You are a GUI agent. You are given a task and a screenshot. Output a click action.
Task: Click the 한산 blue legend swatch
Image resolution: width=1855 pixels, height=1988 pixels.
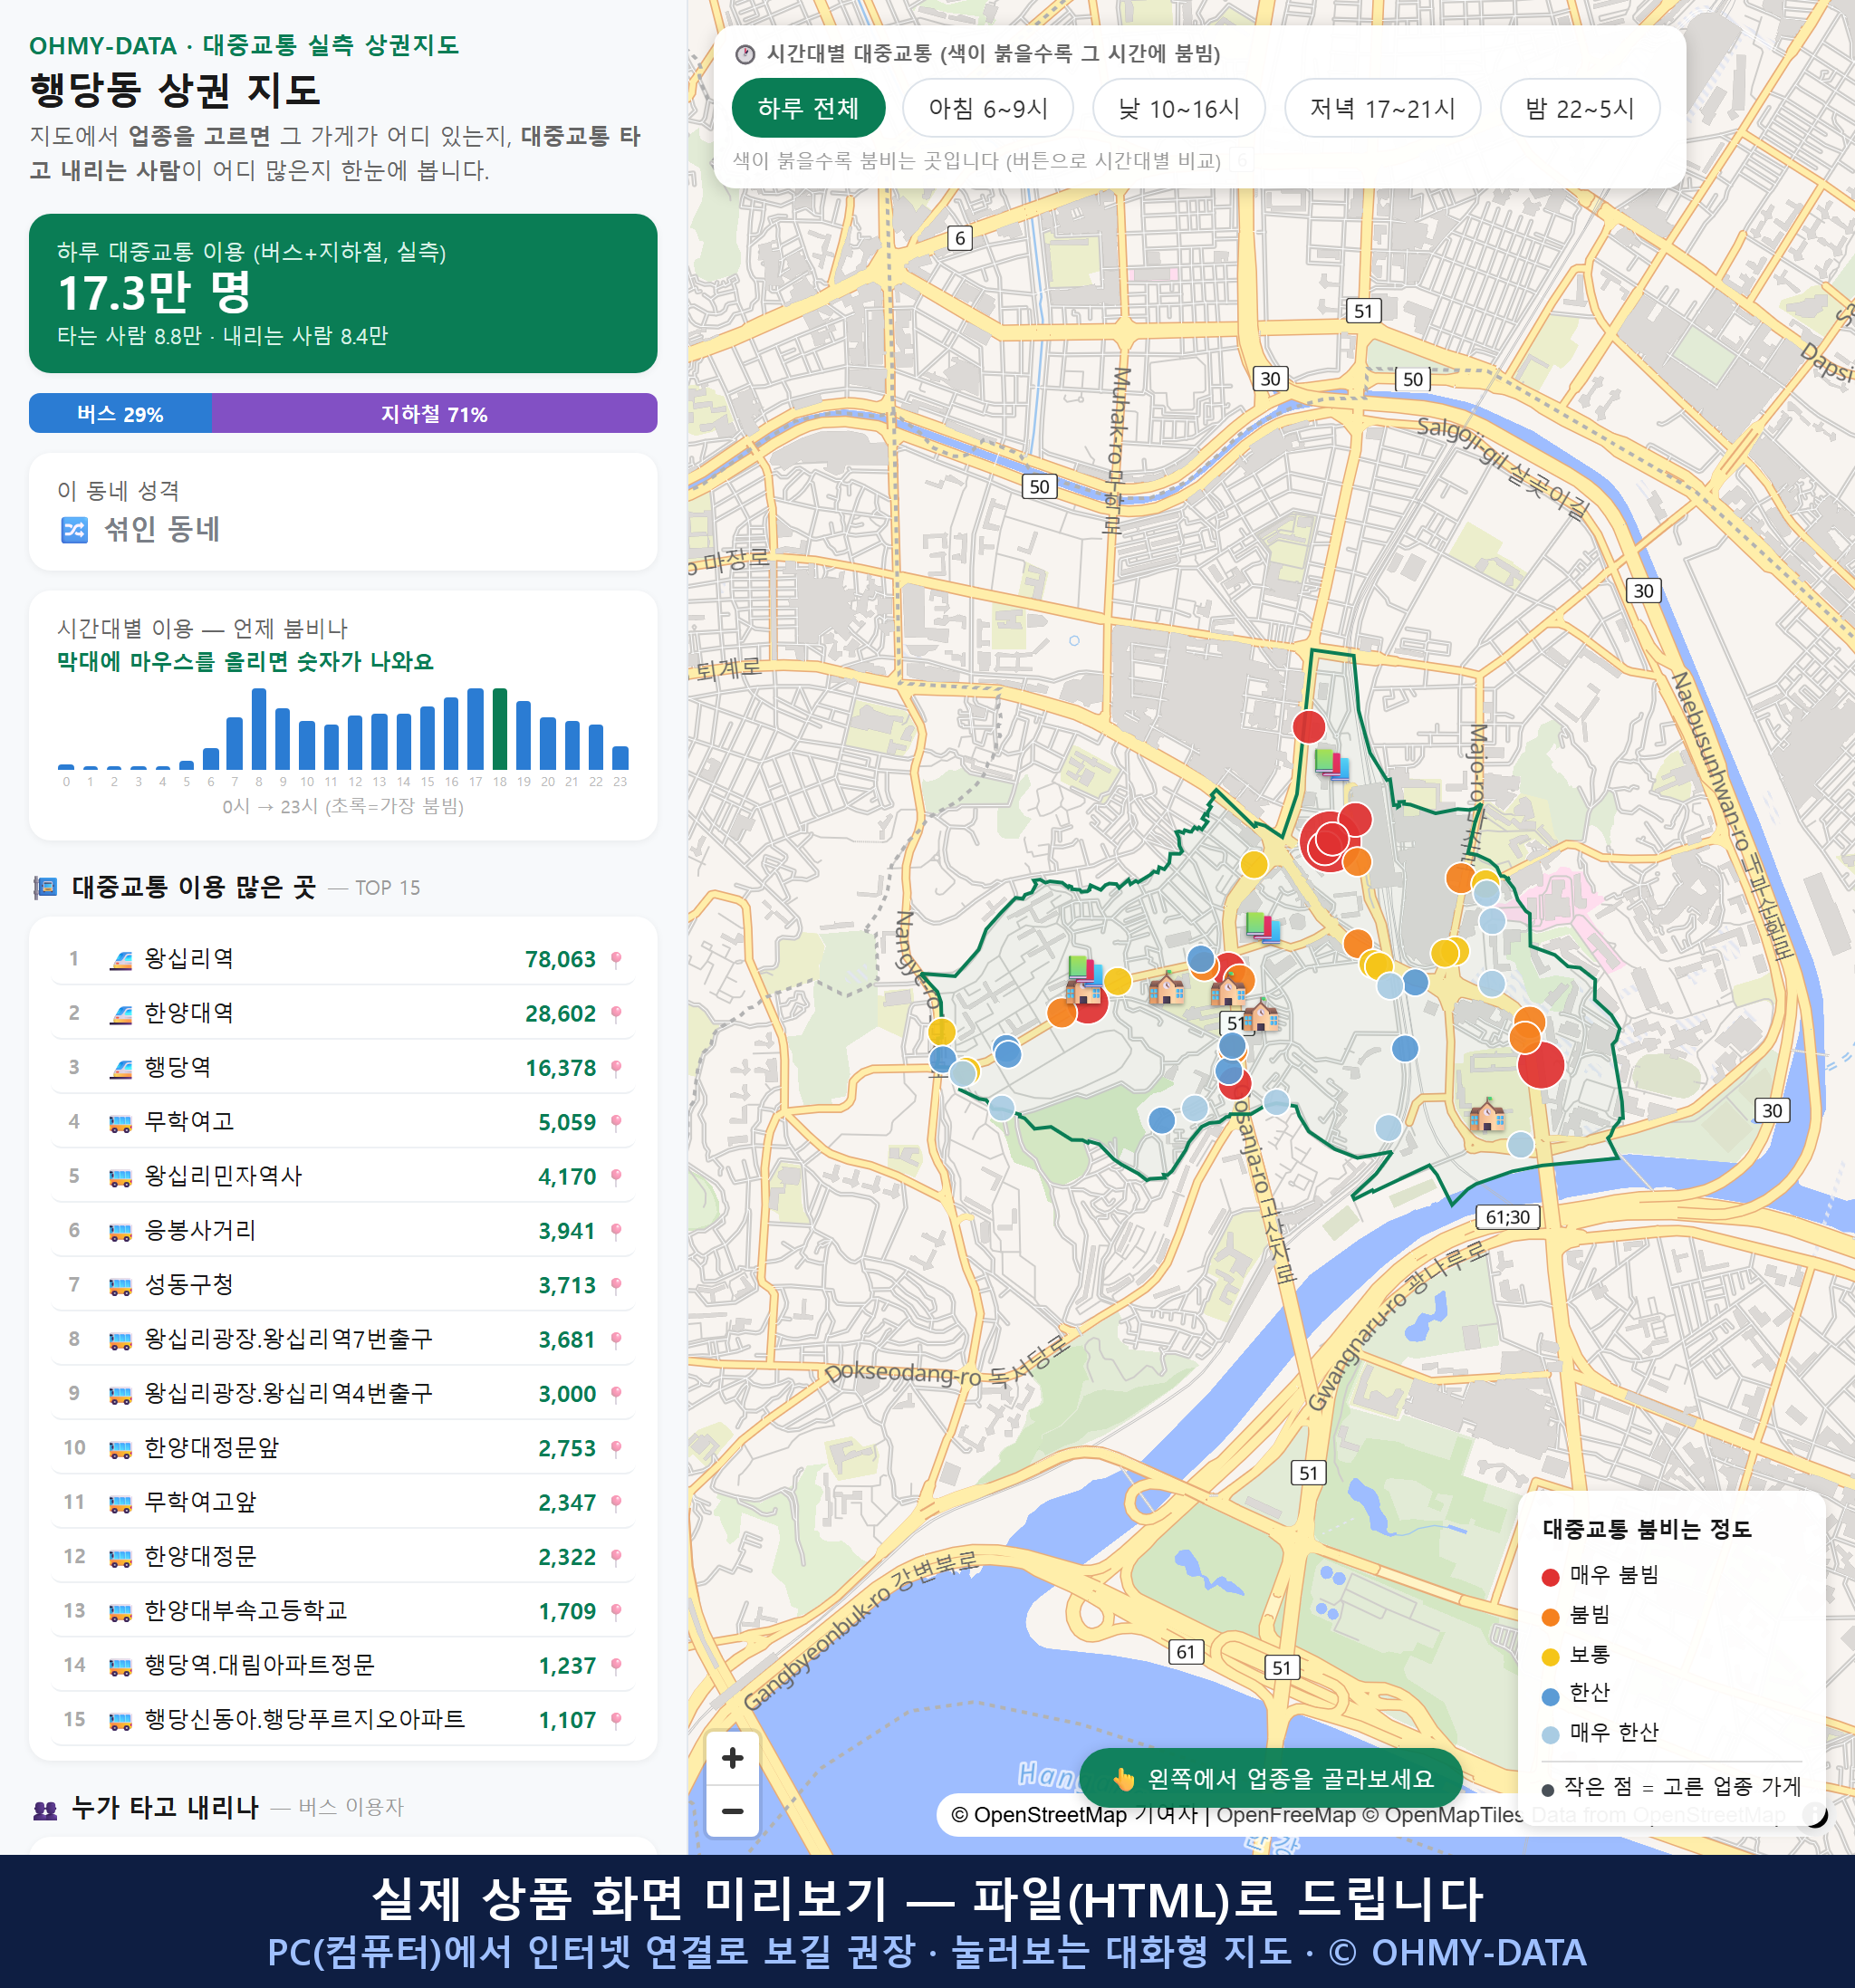point(1550,1696)
